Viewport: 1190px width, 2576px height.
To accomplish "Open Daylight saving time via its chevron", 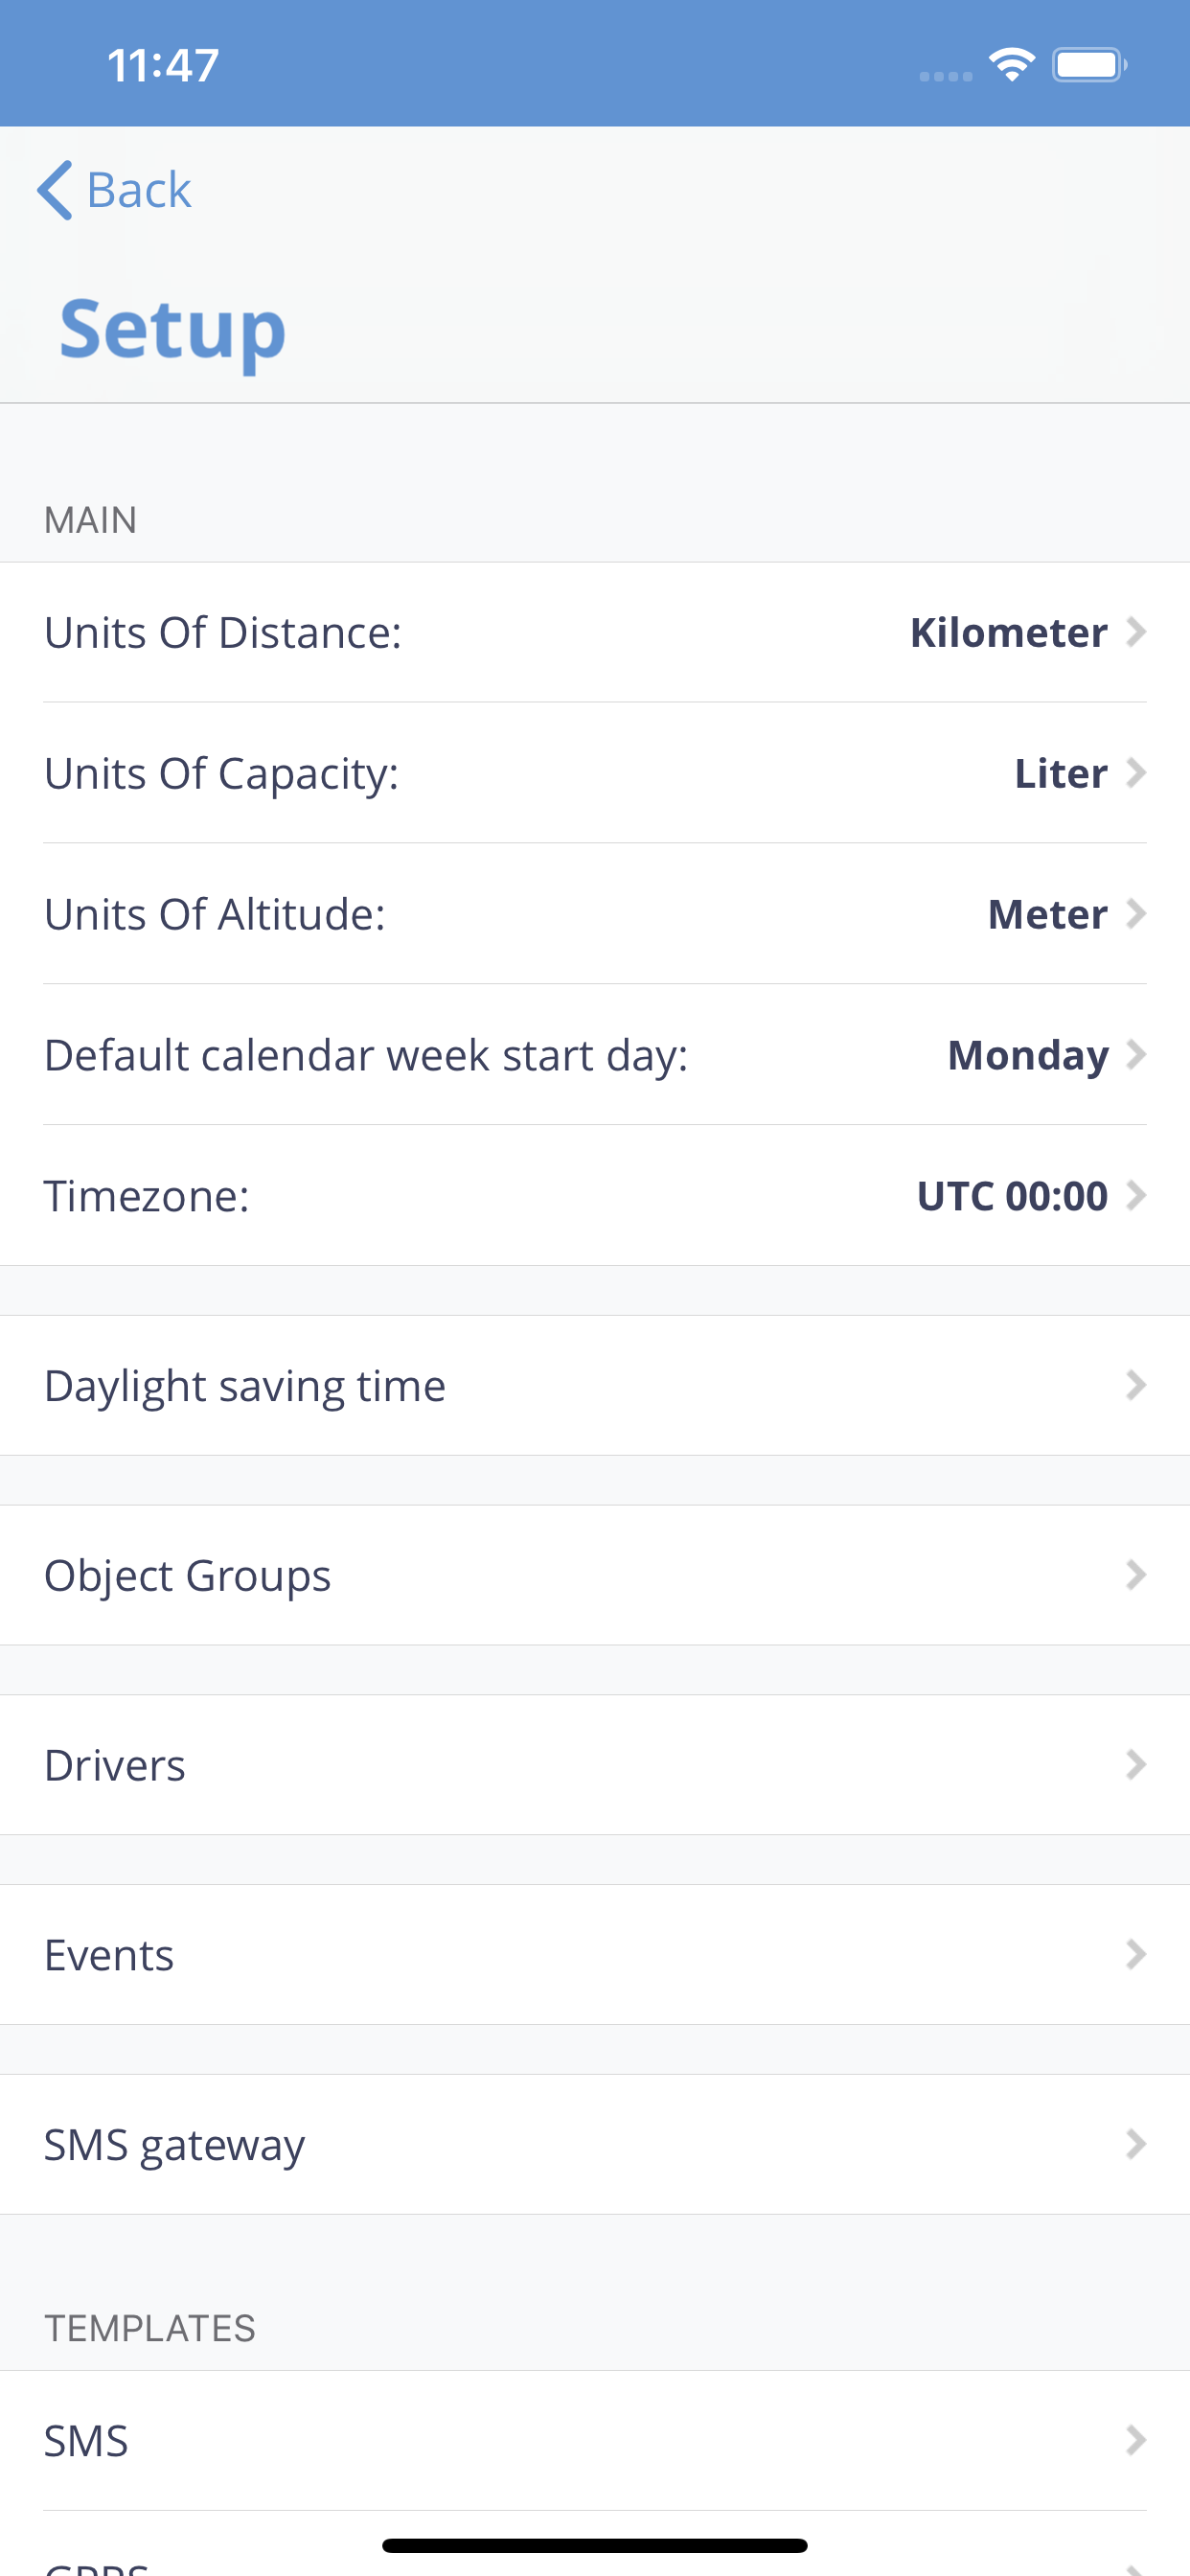I will (1135, 1385).
